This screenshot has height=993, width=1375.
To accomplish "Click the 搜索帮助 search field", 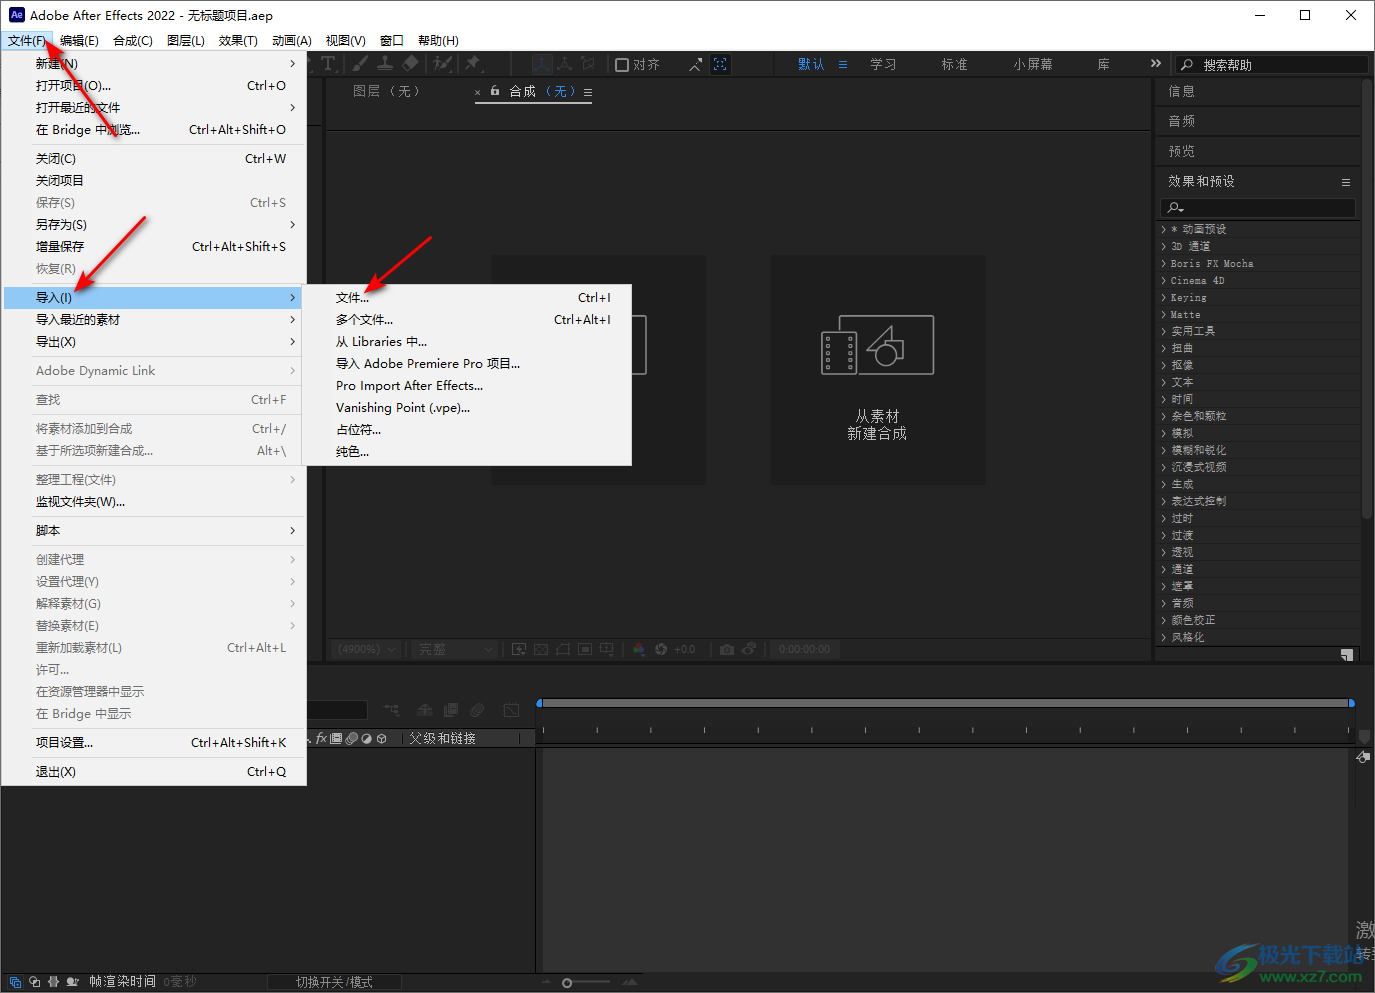I will (x=1271, y=64).
